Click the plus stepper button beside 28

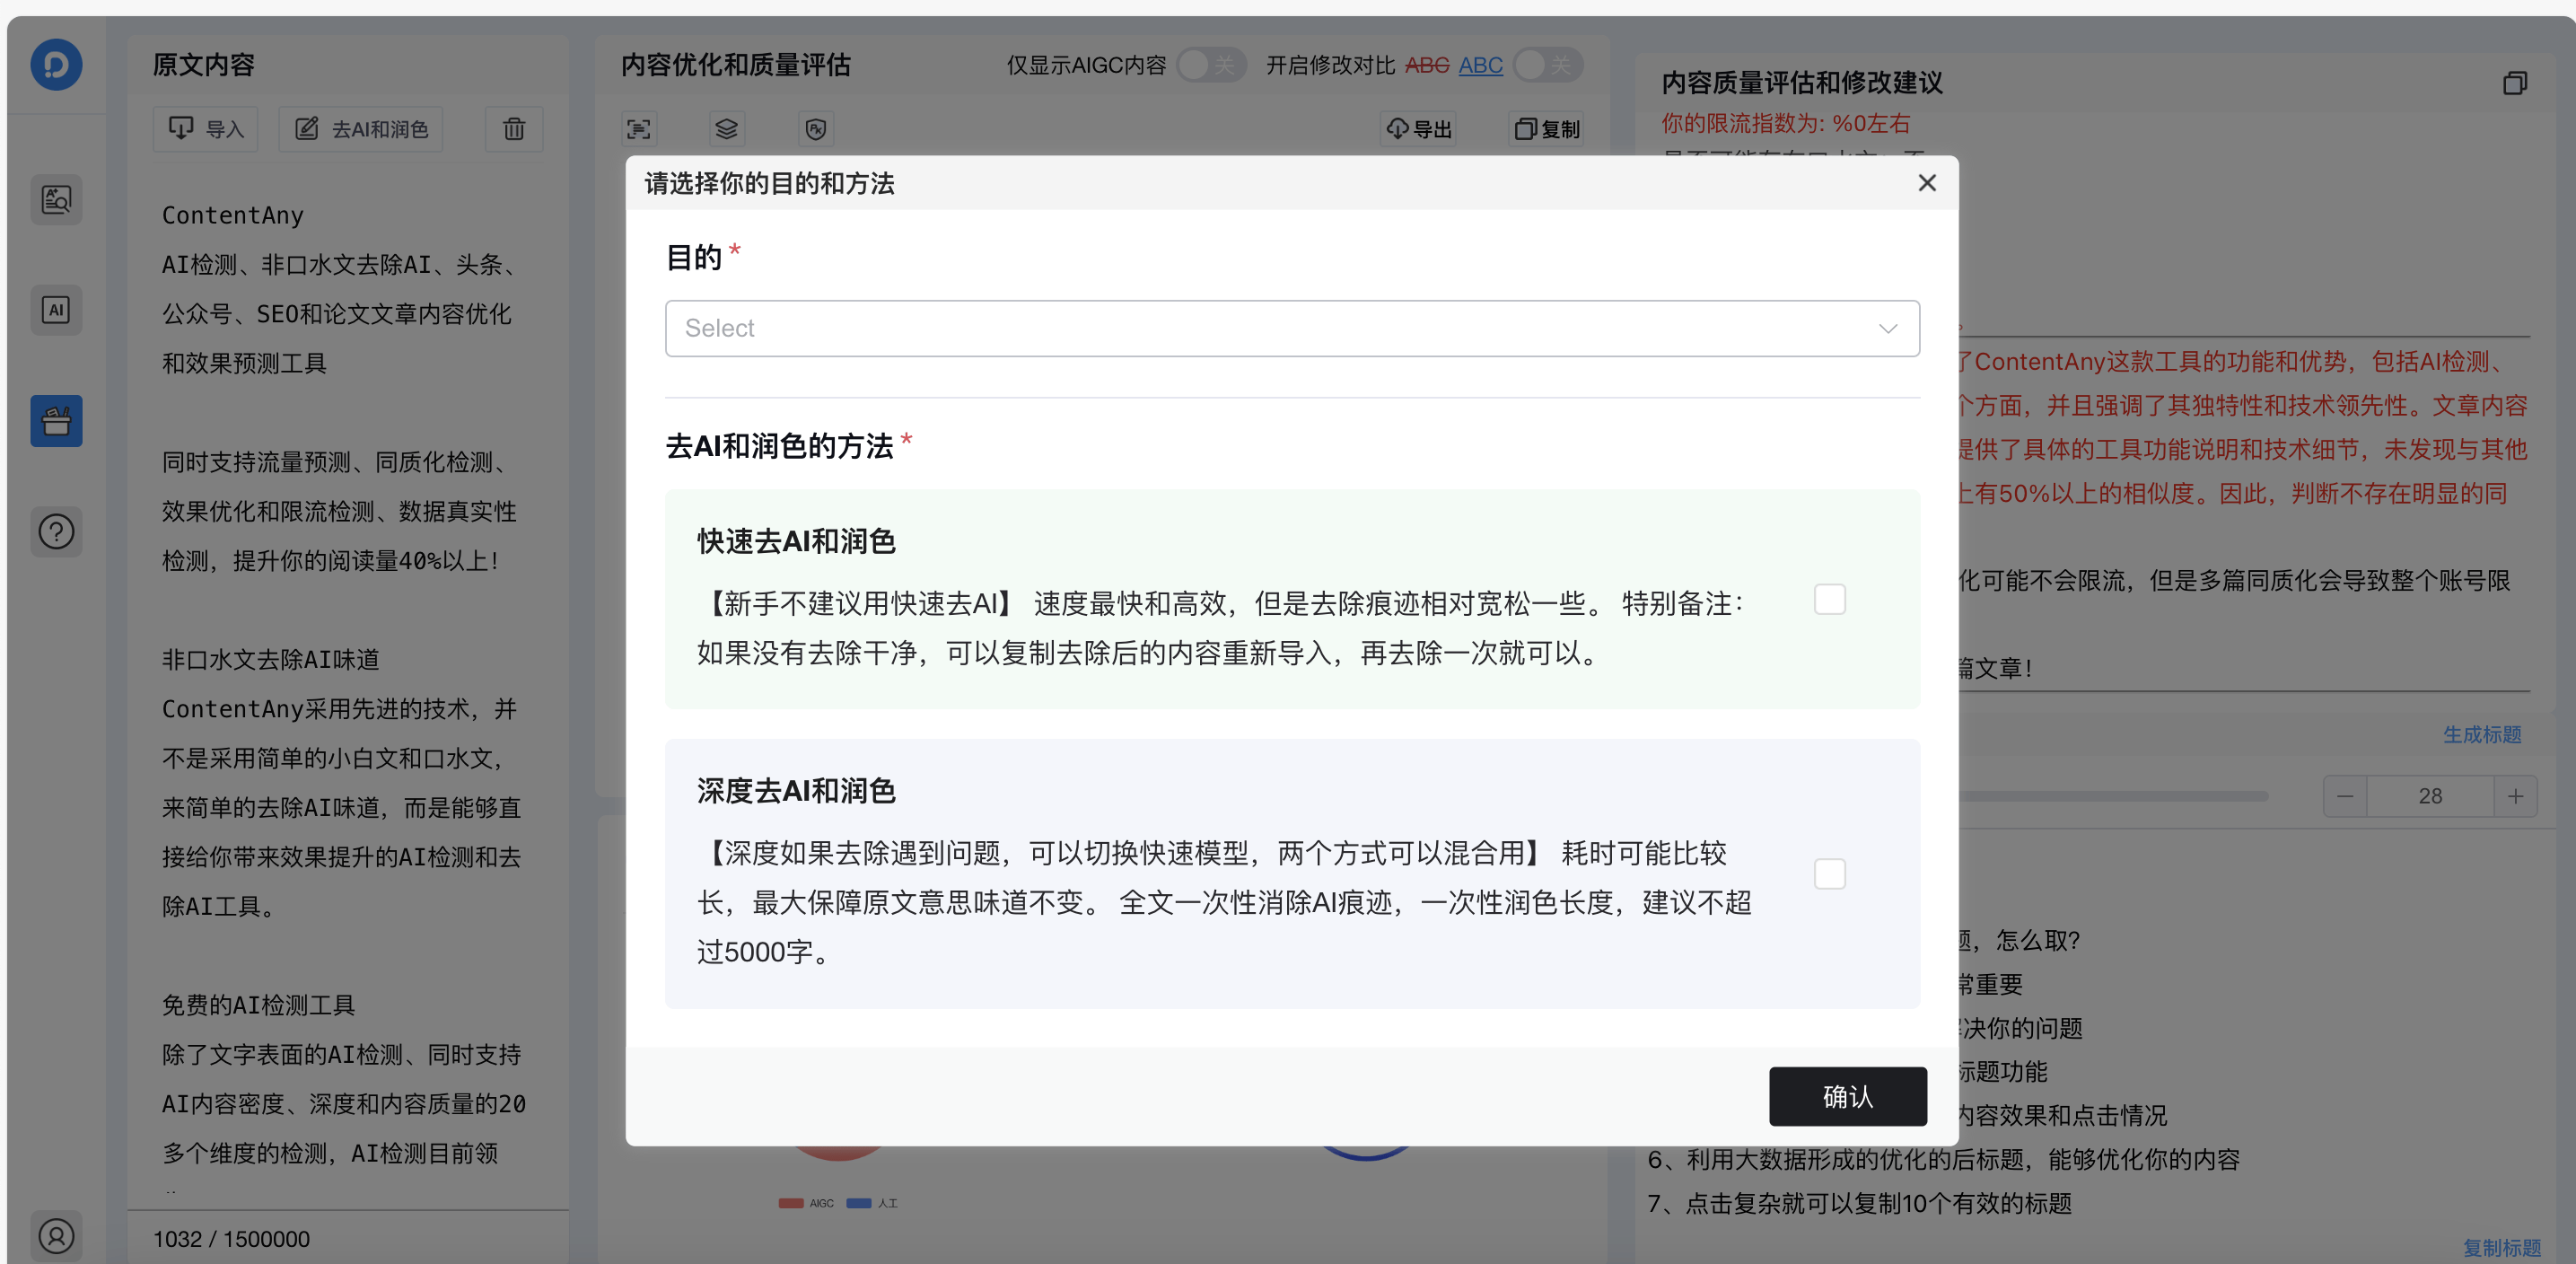(2515, 796)
